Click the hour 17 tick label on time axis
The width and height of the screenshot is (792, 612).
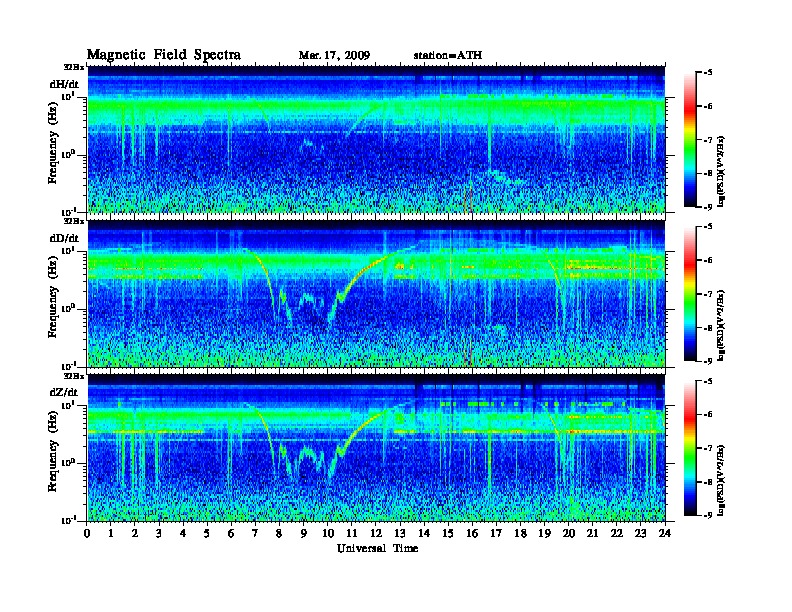tap(496, 533)
